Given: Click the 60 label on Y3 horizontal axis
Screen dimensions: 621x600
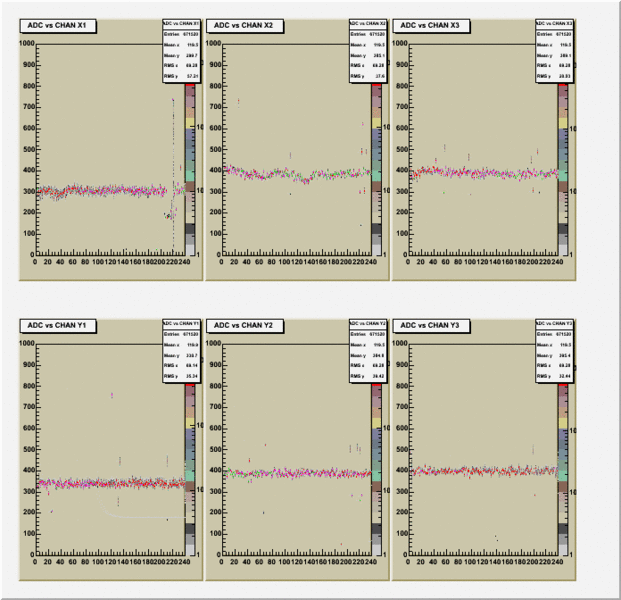Looking at the screenshot, I should (446, 562).
